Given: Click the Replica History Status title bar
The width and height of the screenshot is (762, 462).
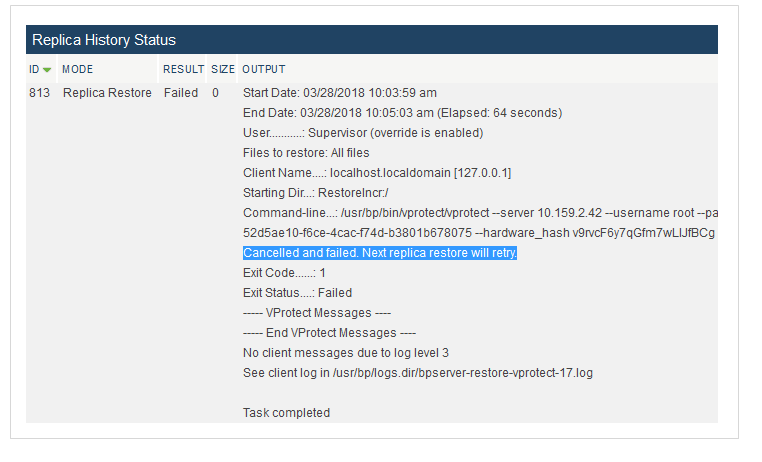Looking at the screenshot, I should pos(372,40).
